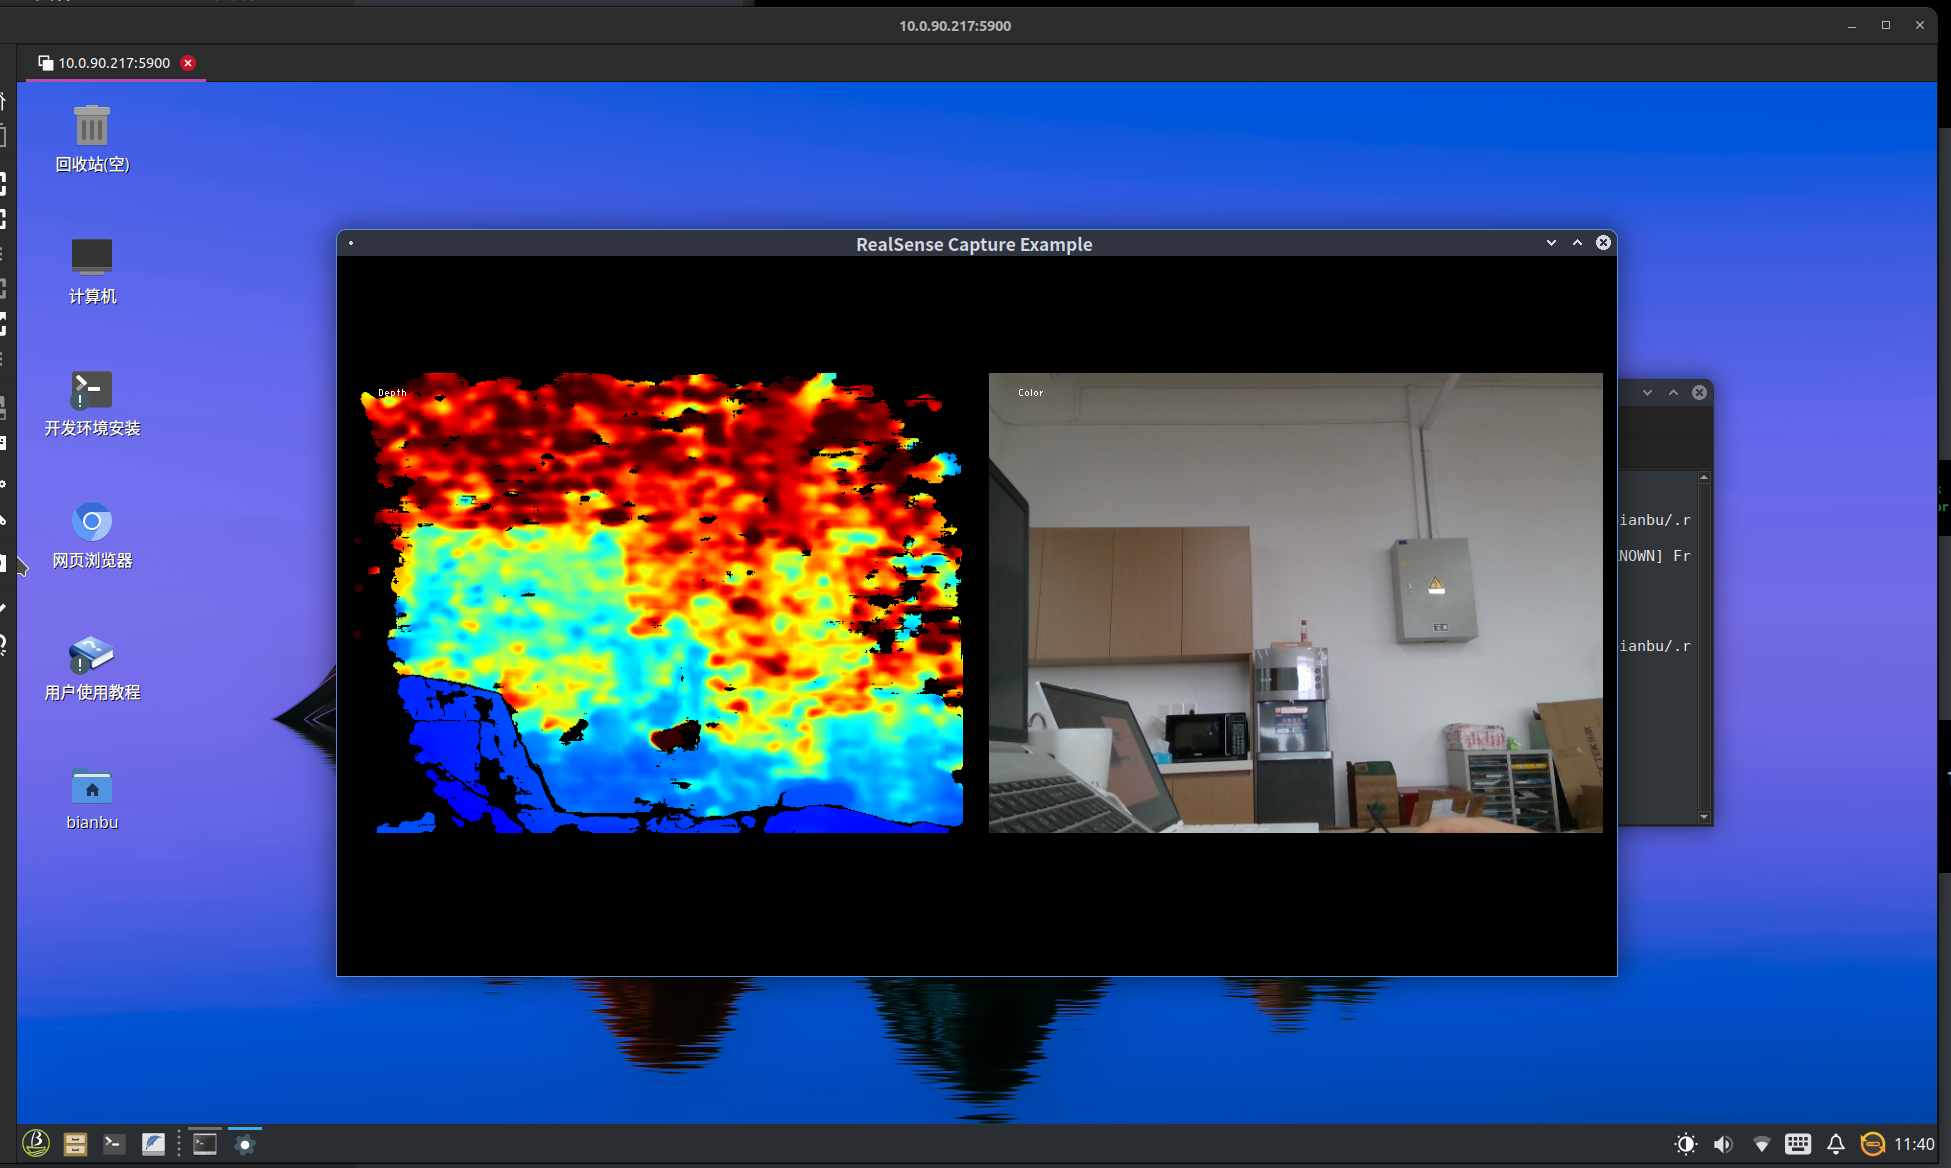Close the 10.0.90.217:5900 tab with the red X

(x=188, y=63)
